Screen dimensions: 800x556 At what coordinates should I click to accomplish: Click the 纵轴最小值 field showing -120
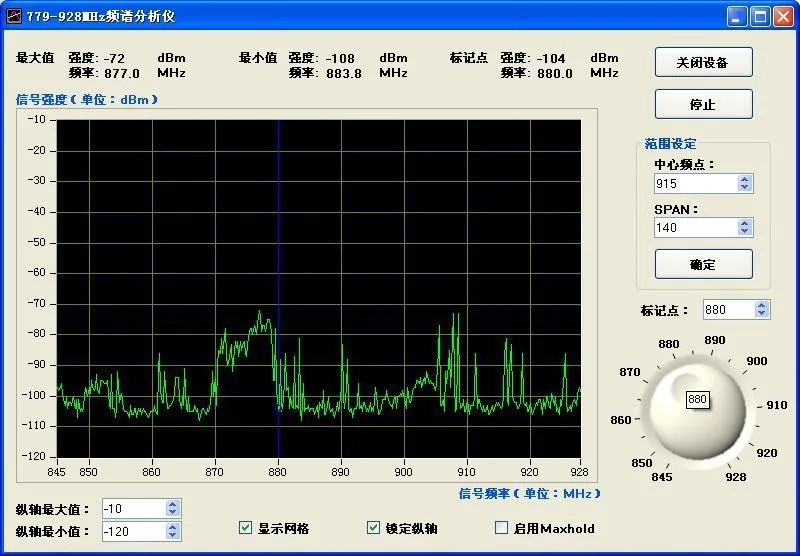click(x=134, y=532)
